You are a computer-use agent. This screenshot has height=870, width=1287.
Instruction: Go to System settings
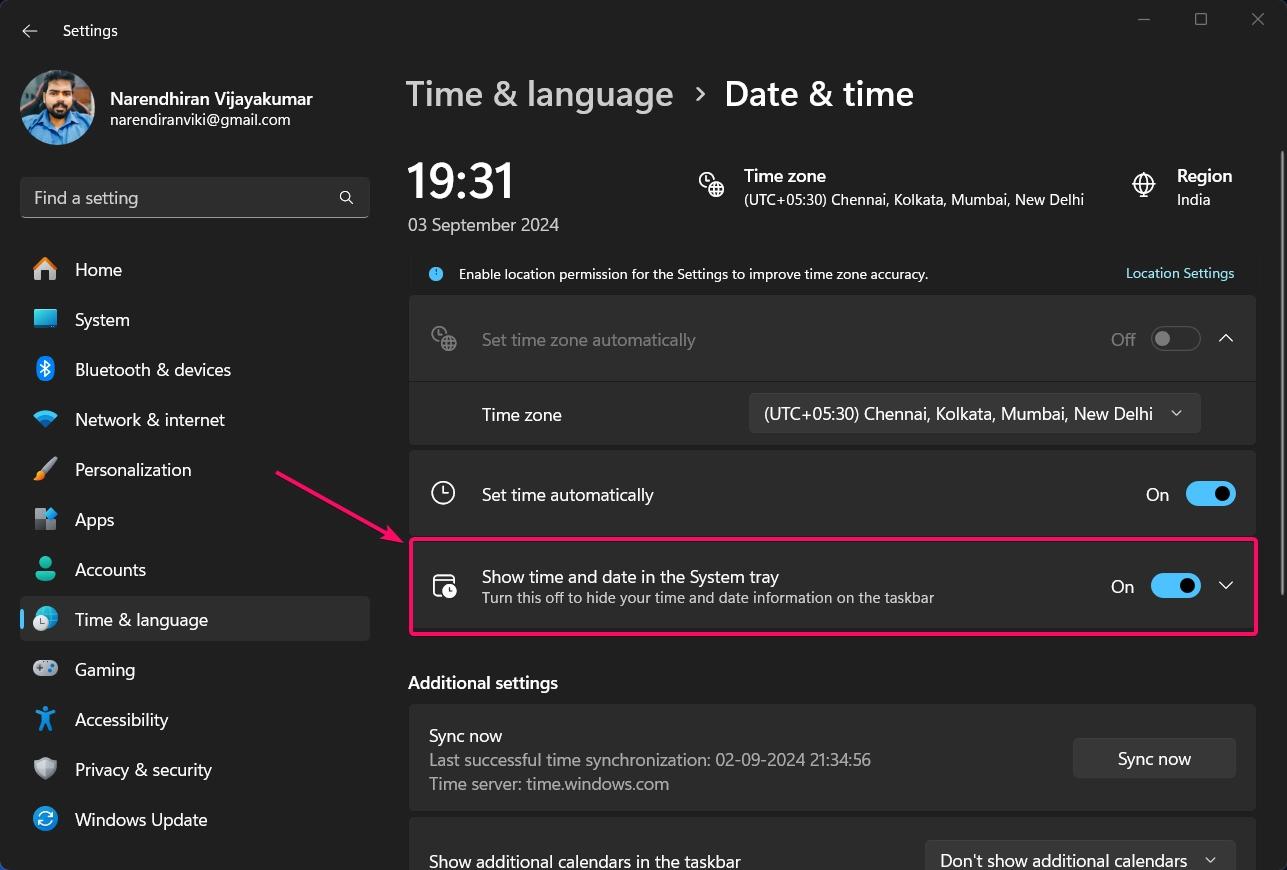pos(195,320)
